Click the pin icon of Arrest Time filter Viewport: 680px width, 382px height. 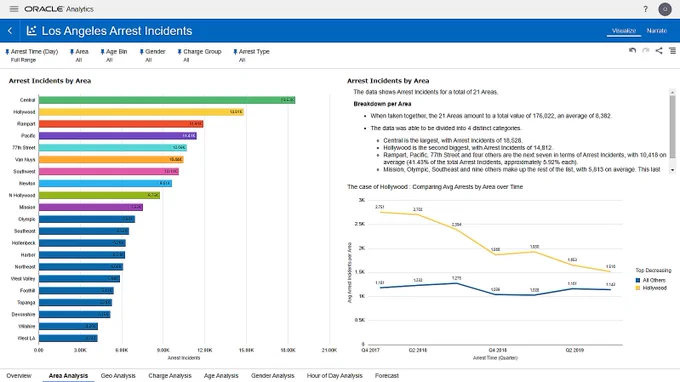click(x=7, y=52)
